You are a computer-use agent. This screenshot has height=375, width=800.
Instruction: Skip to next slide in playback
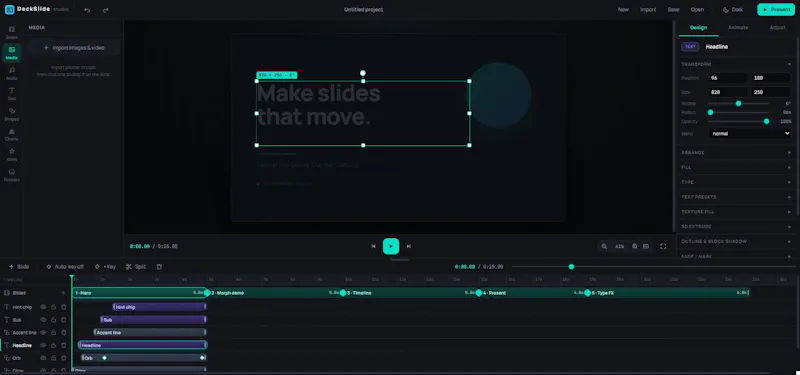coord(409,246)
